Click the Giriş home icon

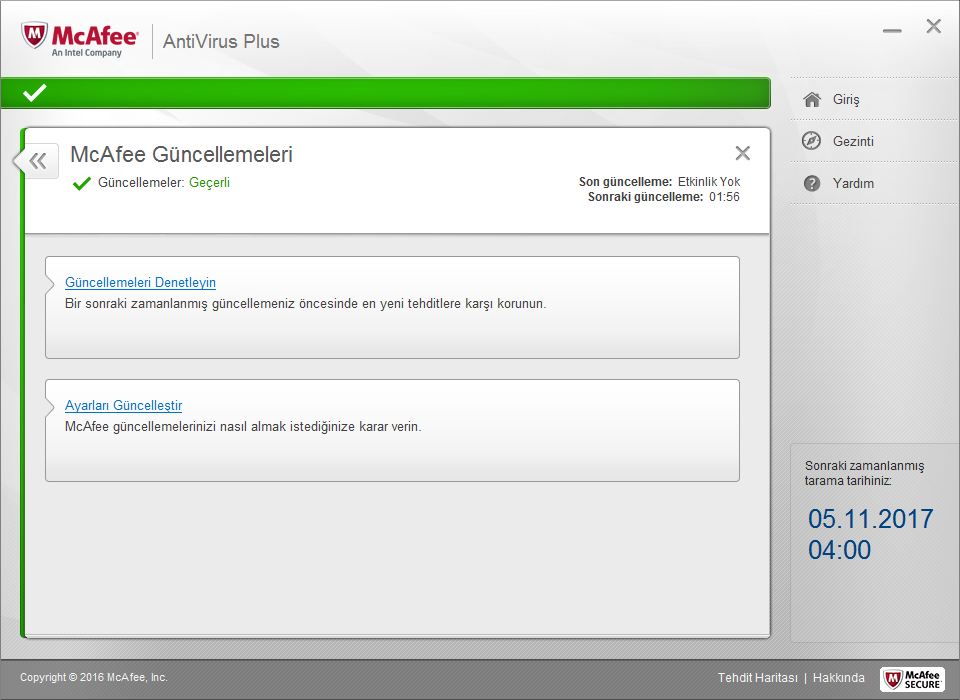pos(812,99)
